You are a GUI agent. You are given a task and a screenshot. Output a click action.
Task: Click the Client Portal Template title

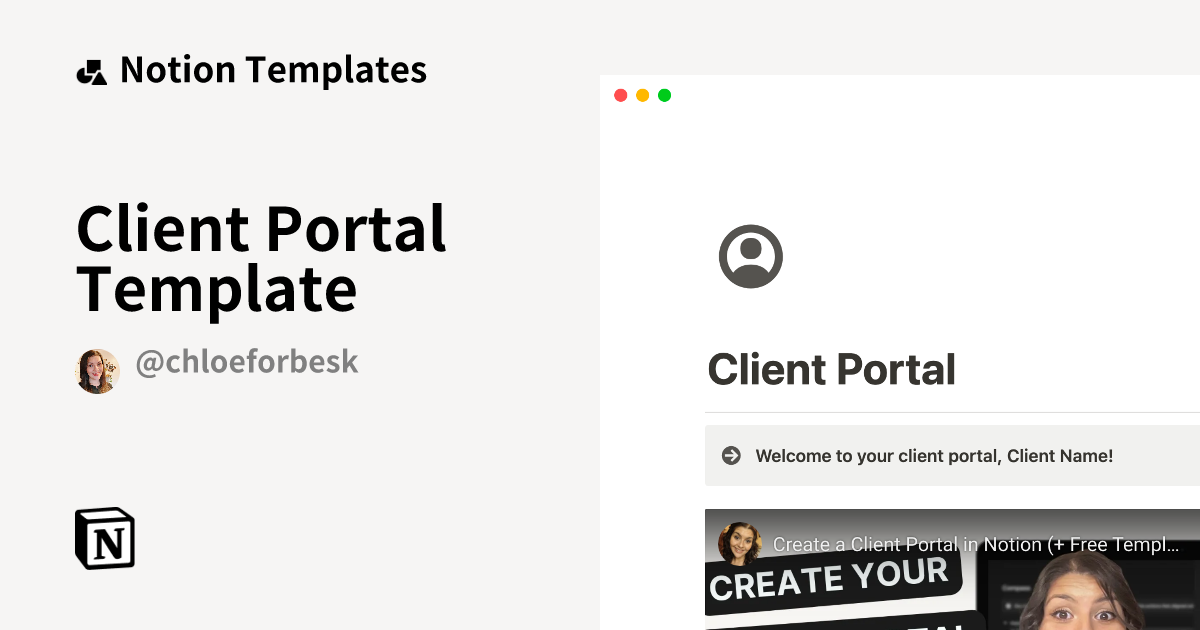tap(261, 258)
